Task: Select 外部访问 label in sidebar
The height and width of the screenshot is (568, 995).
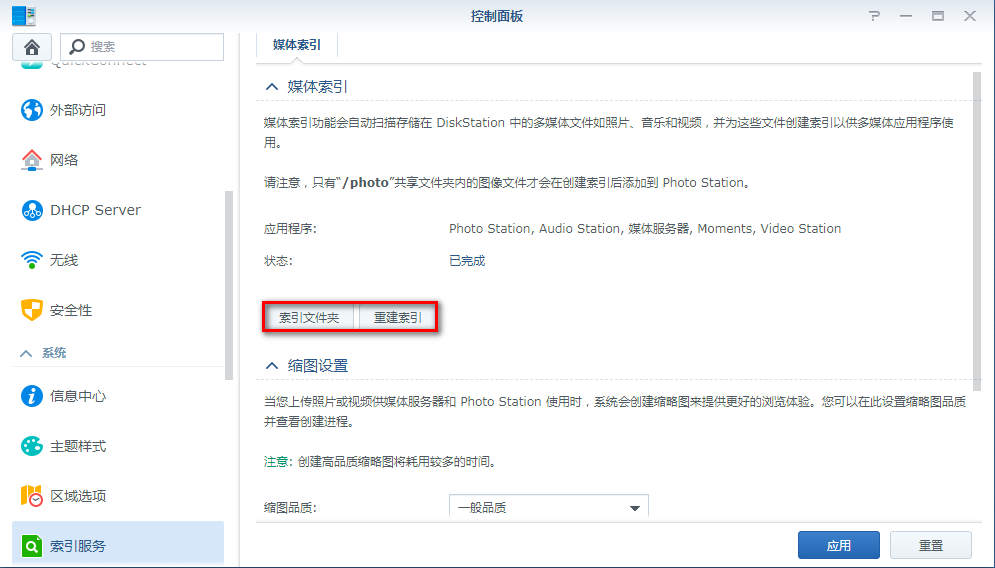Action: [77, 110]
